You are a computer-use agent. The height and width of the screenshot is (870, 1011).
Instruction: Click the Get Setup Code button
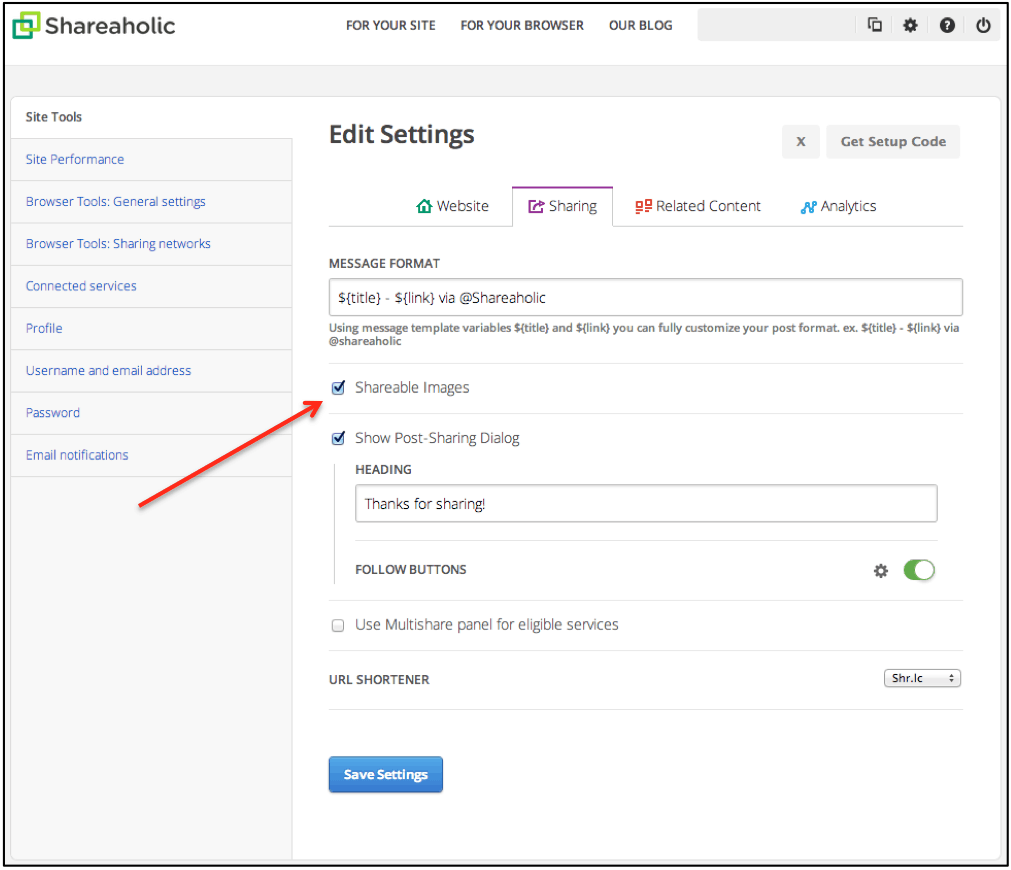(x=893, y=141)
